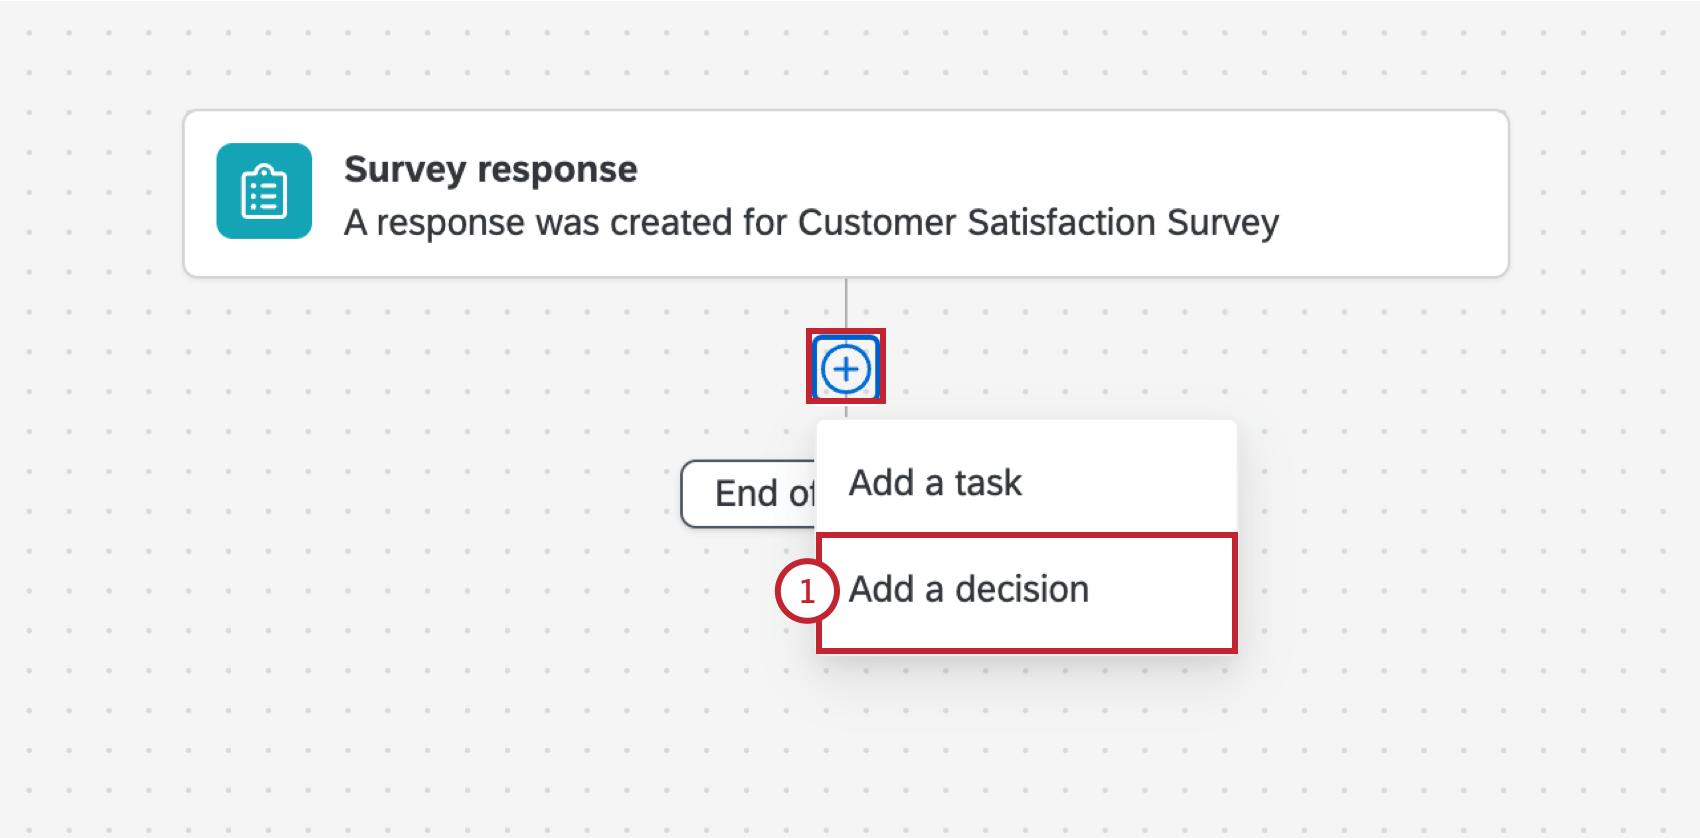Click the clipboard icon inside the trigger card
Image resolution: width=1700 pixels, height=838 pixels.
pyautogui.click(x=264, y=191)
